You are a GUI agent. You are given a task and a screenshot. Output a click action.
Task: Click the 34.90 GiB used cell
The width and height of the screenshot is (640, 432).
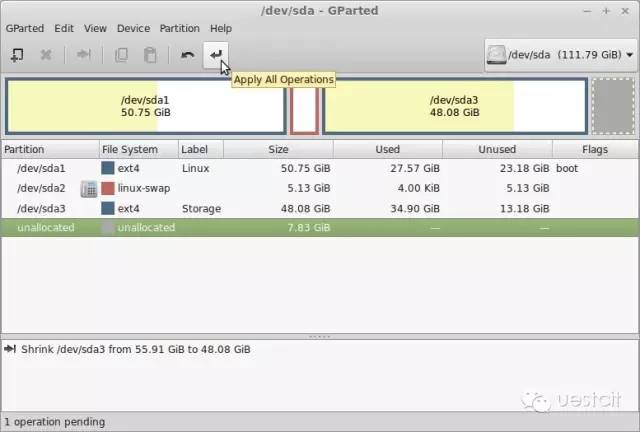pos(415,209)
